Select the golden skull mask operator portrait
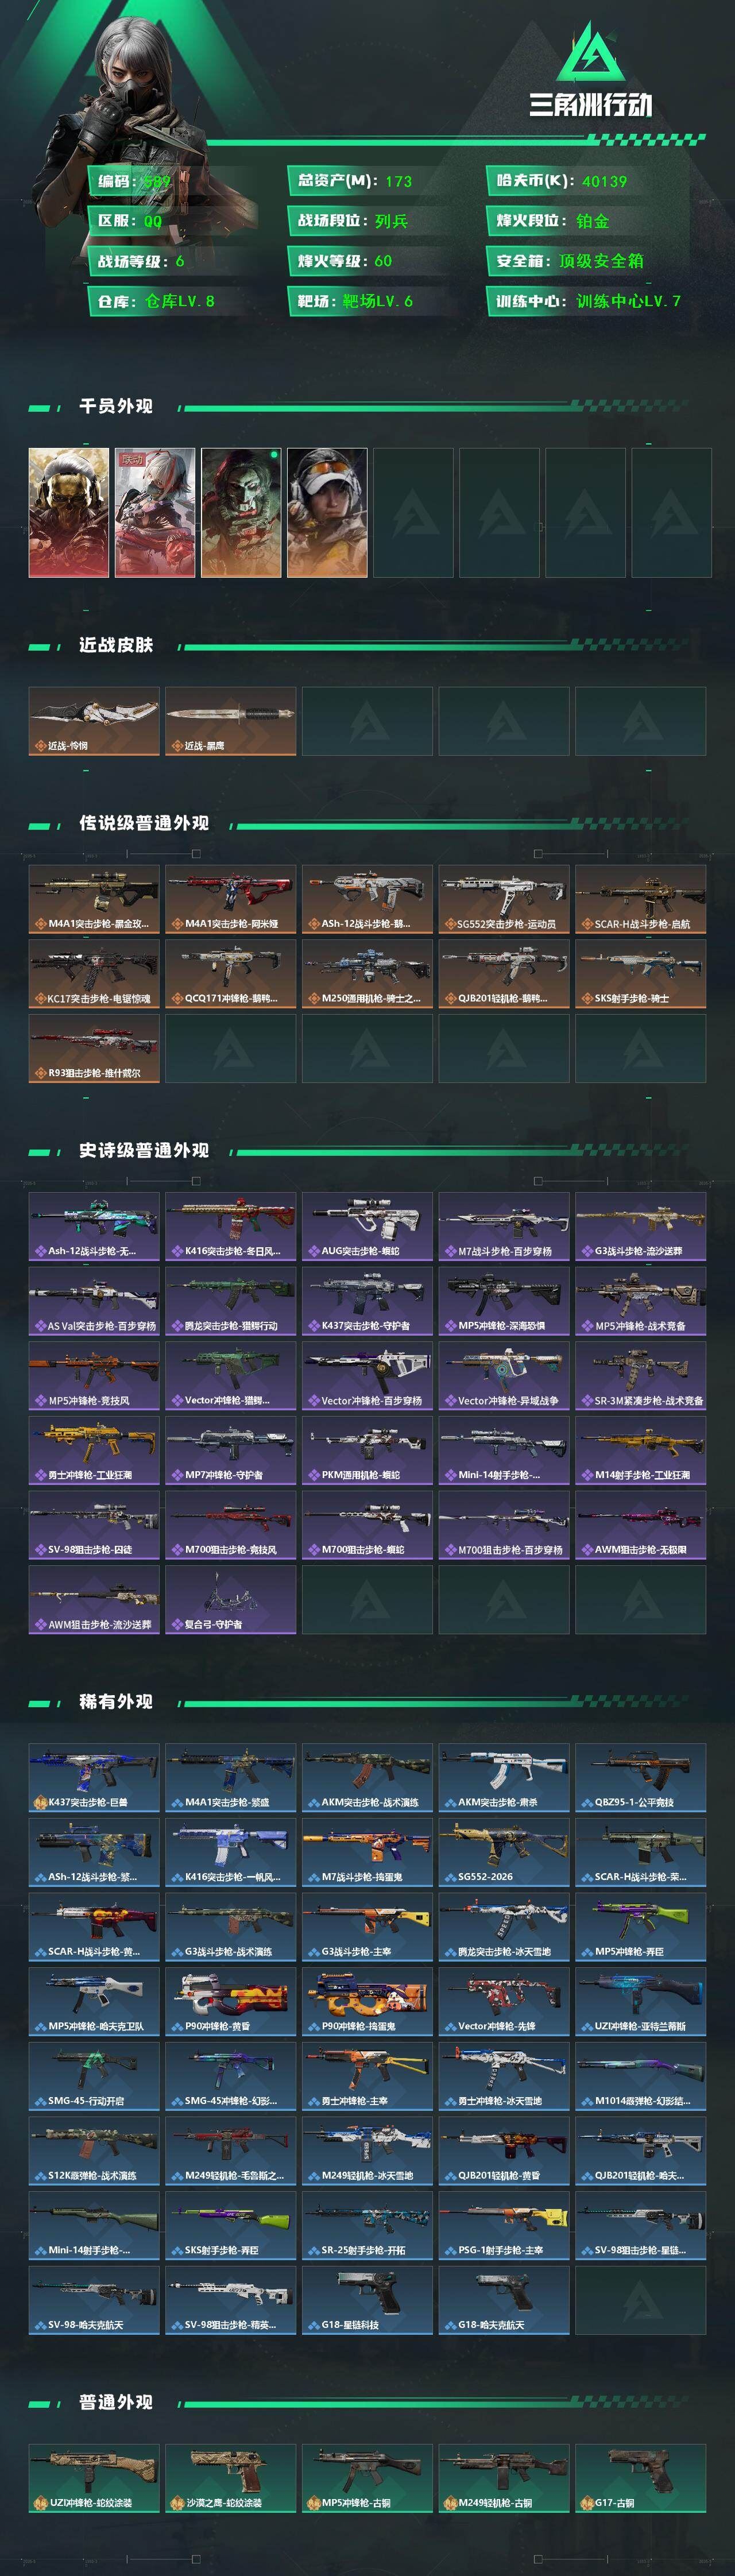 [x=69, y=512]
